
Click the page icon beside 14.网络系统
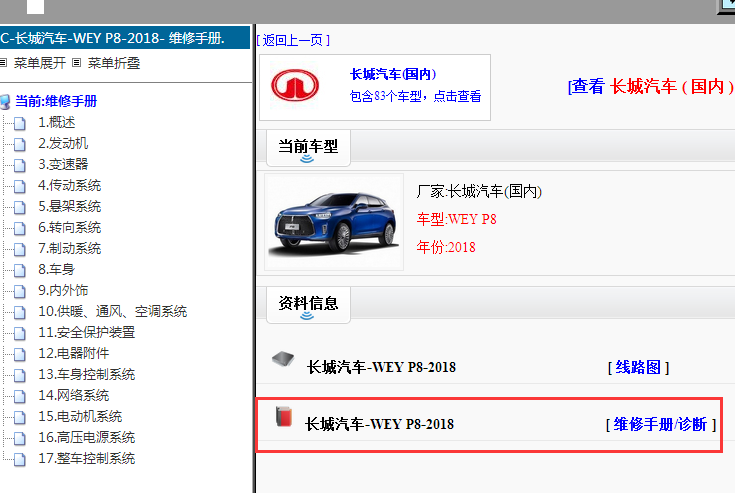20,396
